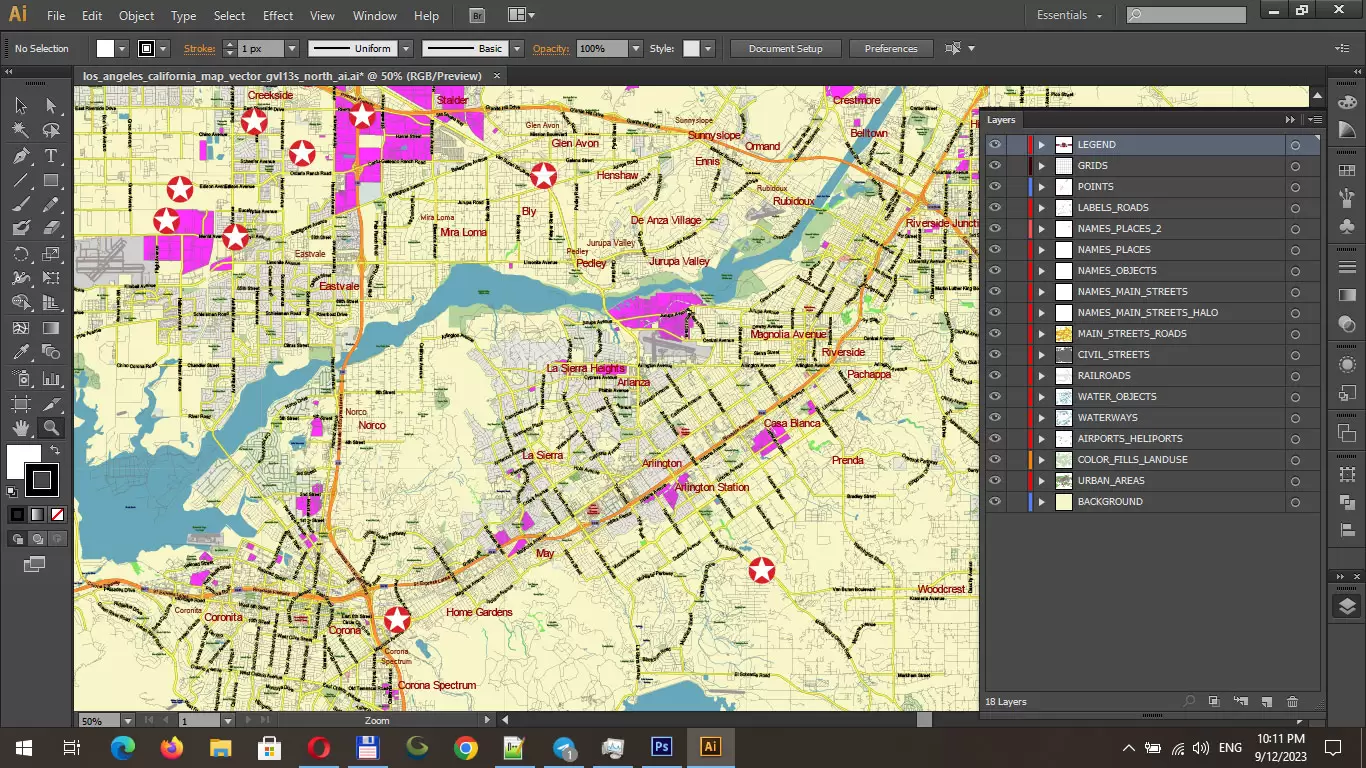Click the fill color swatch in control bar
Image resolution: width=1366 pixels, height=768 pixels.
coord(105,48)
